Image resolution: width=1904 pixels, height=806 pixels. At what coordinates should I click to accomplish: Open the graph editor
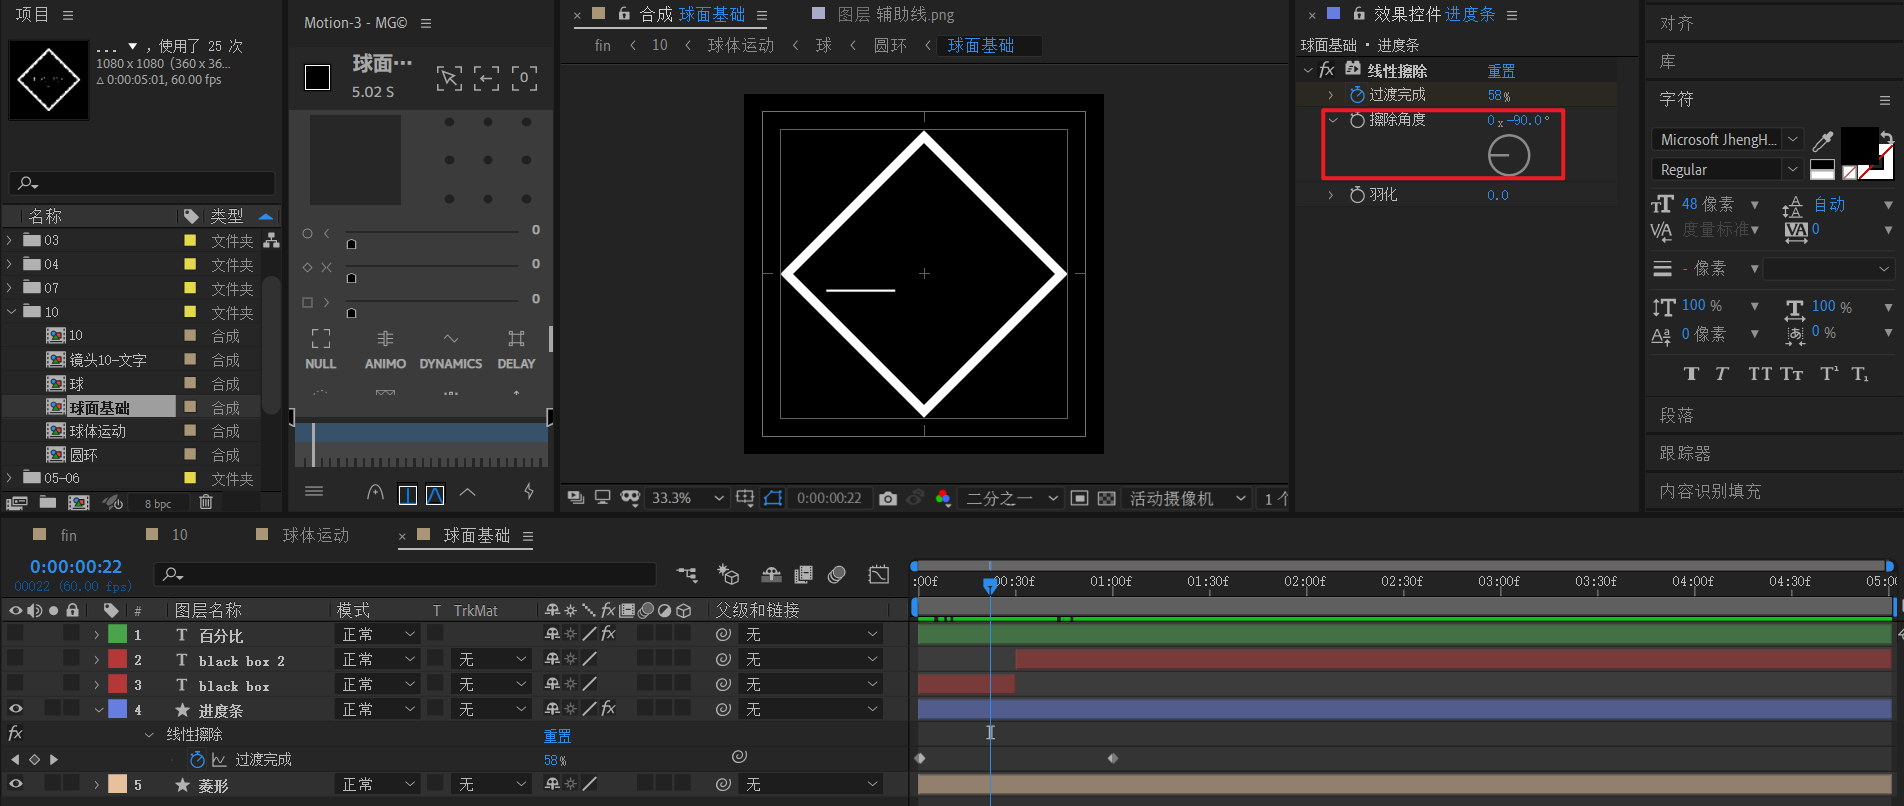(879, 574)
